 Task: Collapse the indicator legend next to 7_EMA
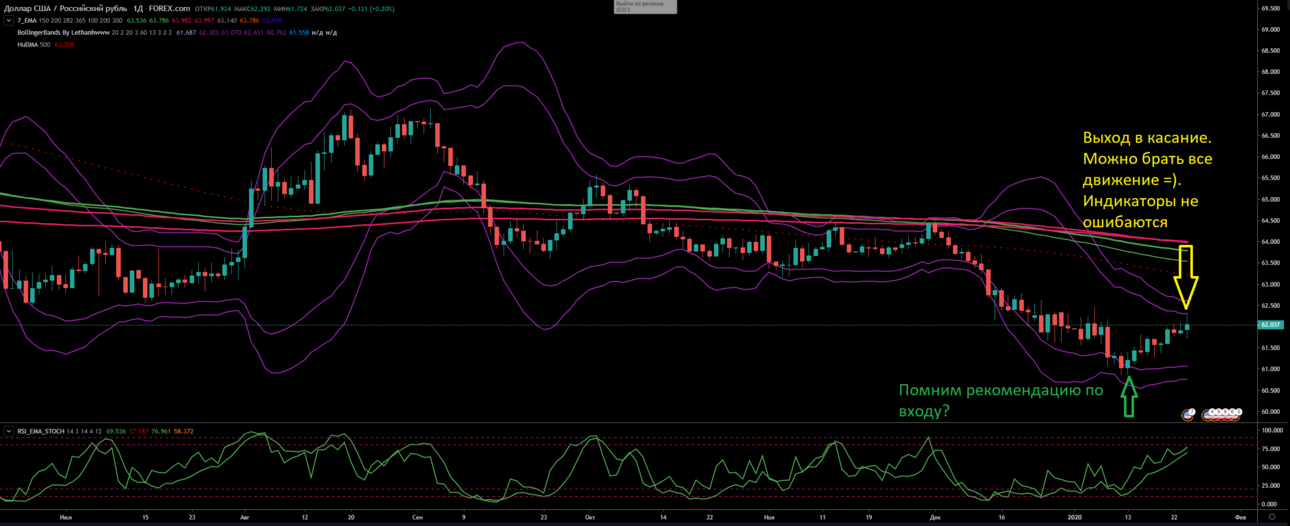click(9, 20)
